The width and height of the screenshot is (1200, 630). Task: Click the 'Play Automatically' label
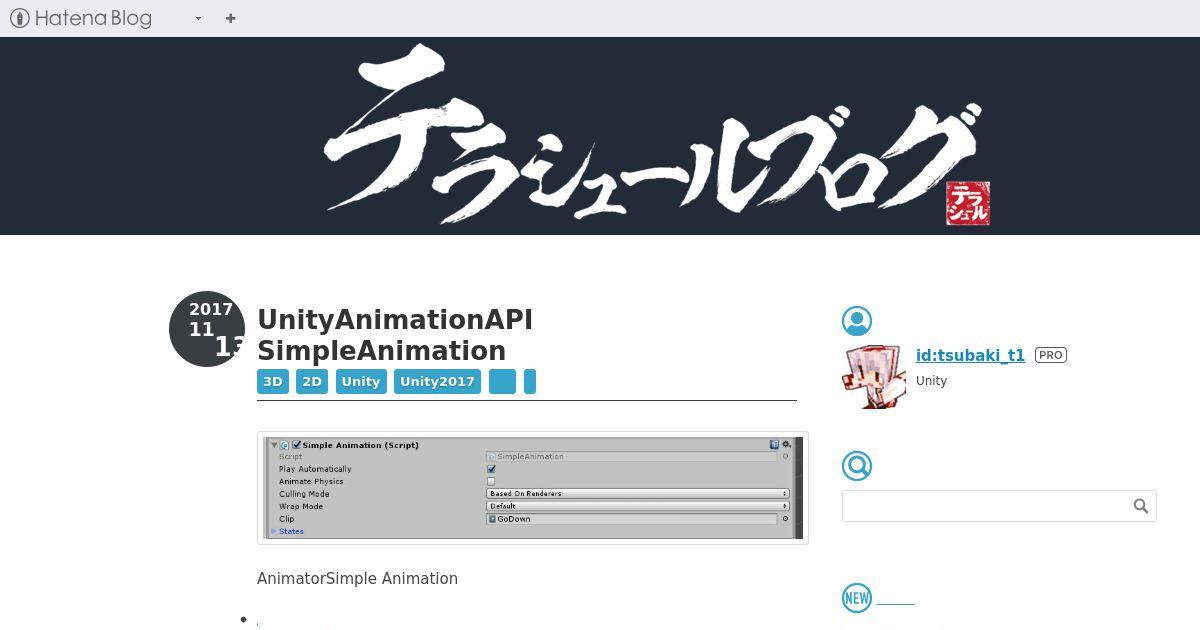(x=315, y=469)
